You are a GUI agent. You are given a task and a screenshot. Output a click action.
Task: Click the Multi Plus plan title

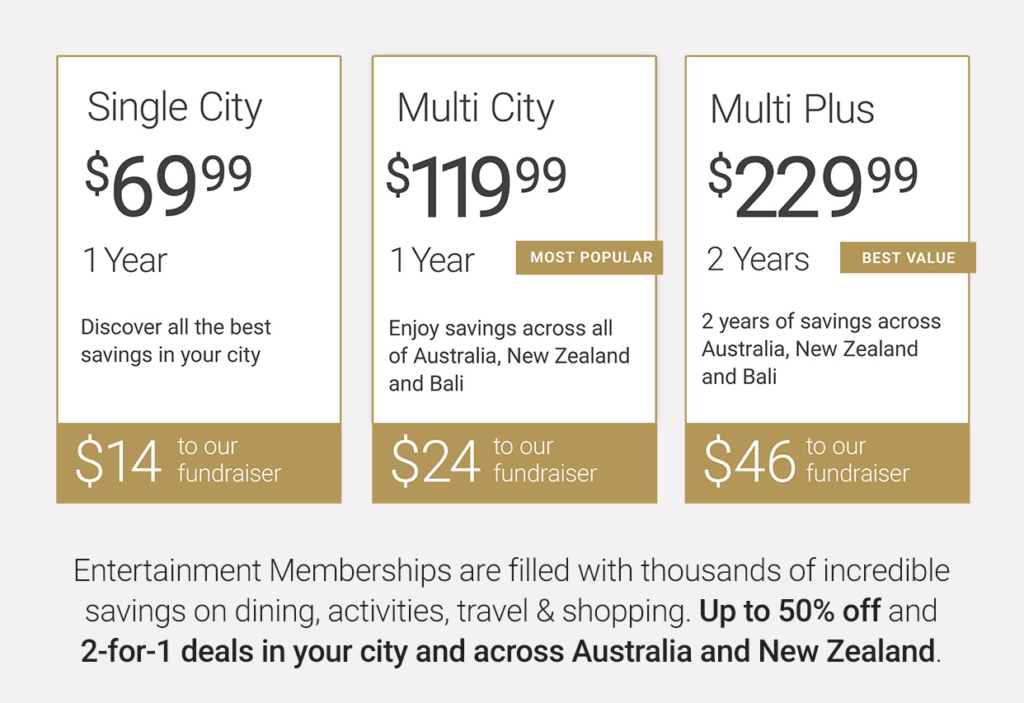click(x=792, y=109)
